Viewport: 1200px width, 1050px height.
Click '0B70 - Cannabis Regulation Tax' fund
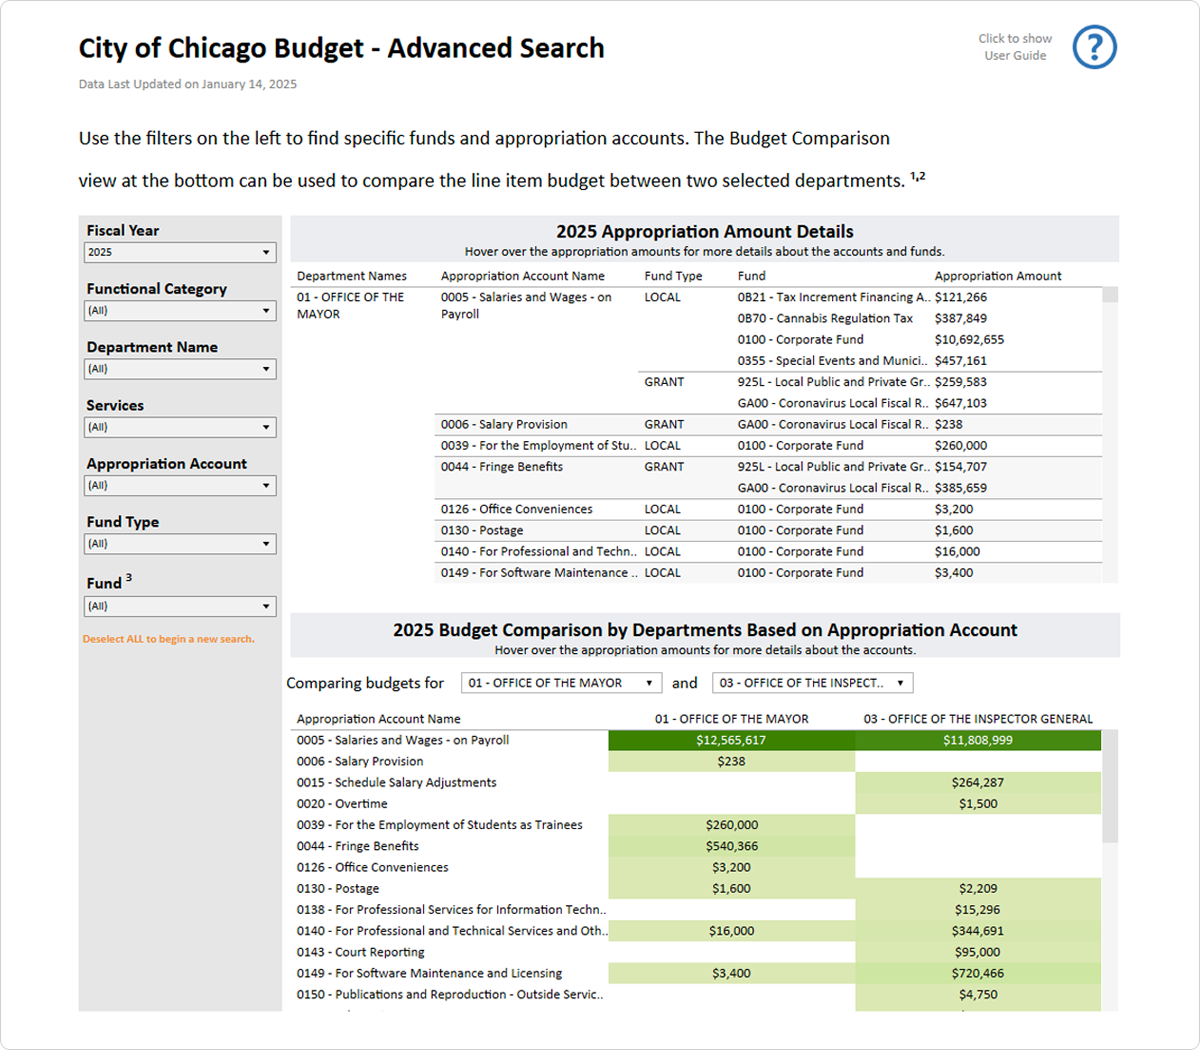(825, 318)
